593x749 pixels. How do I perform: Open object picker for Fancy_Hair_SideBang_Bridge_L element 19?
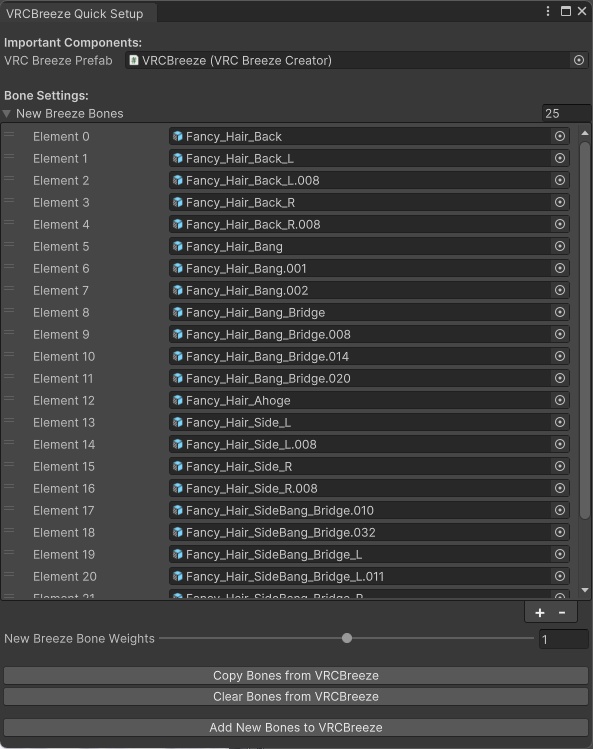[x=560, y=554]
